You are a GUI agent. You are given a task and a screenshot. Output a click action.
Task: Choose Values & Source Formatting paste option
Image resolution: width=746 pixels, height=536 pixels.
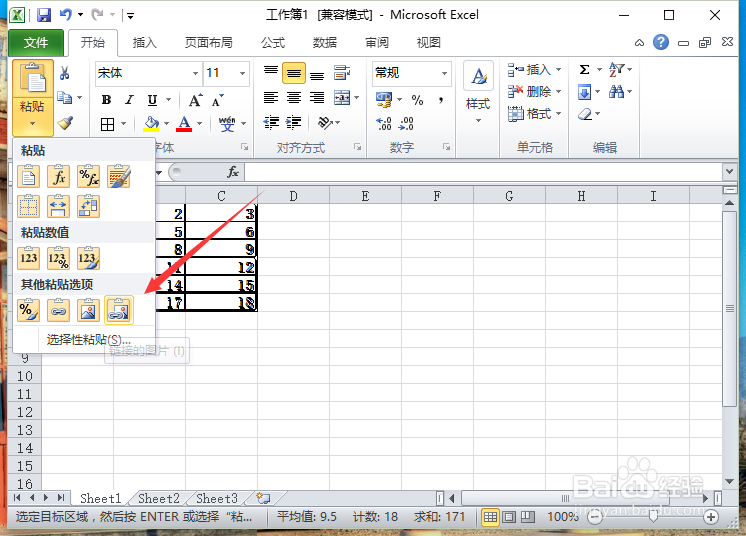[88, 258]
